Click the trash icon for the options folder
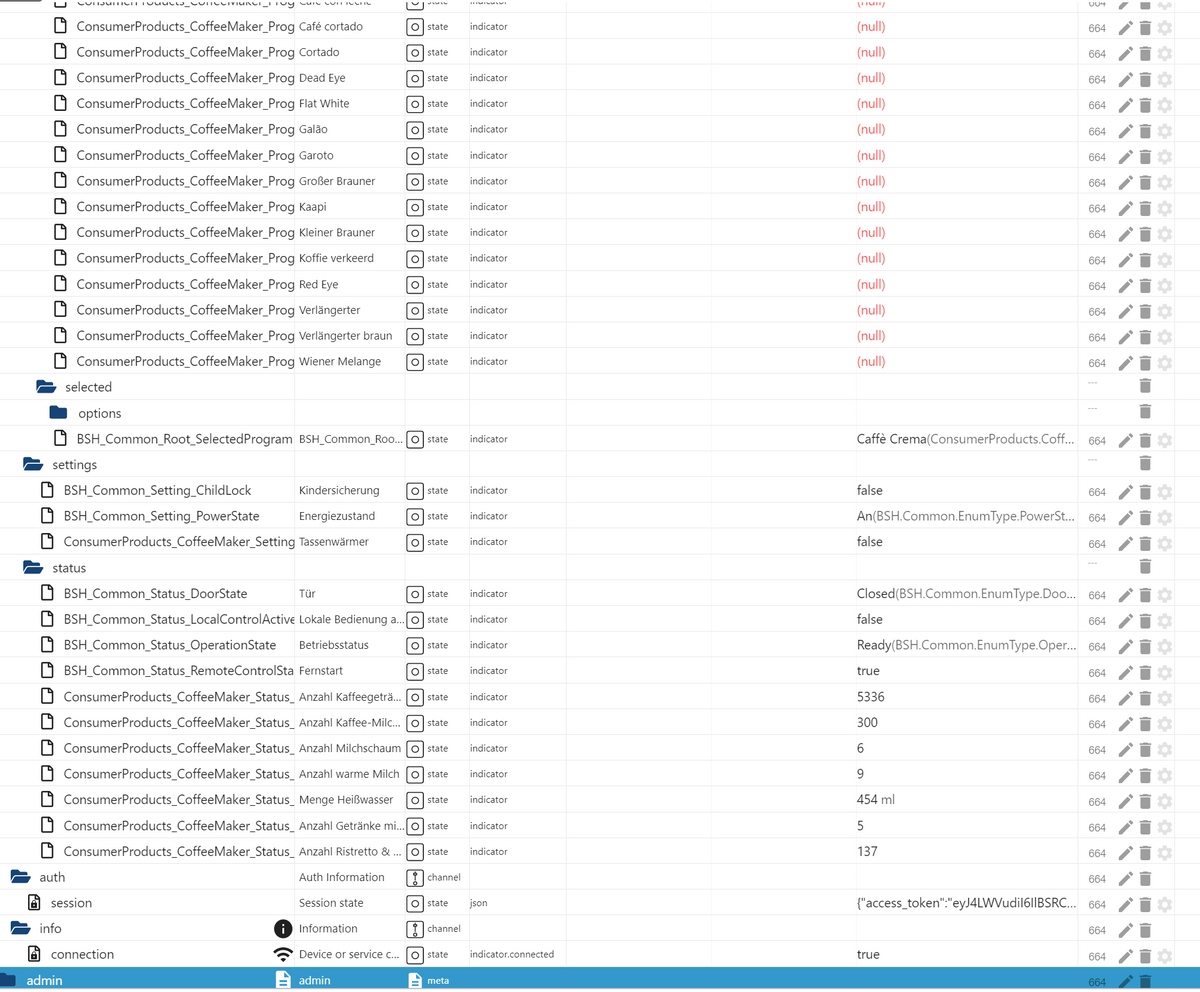The image size is (1200, 992). (x=1145, y=412)
